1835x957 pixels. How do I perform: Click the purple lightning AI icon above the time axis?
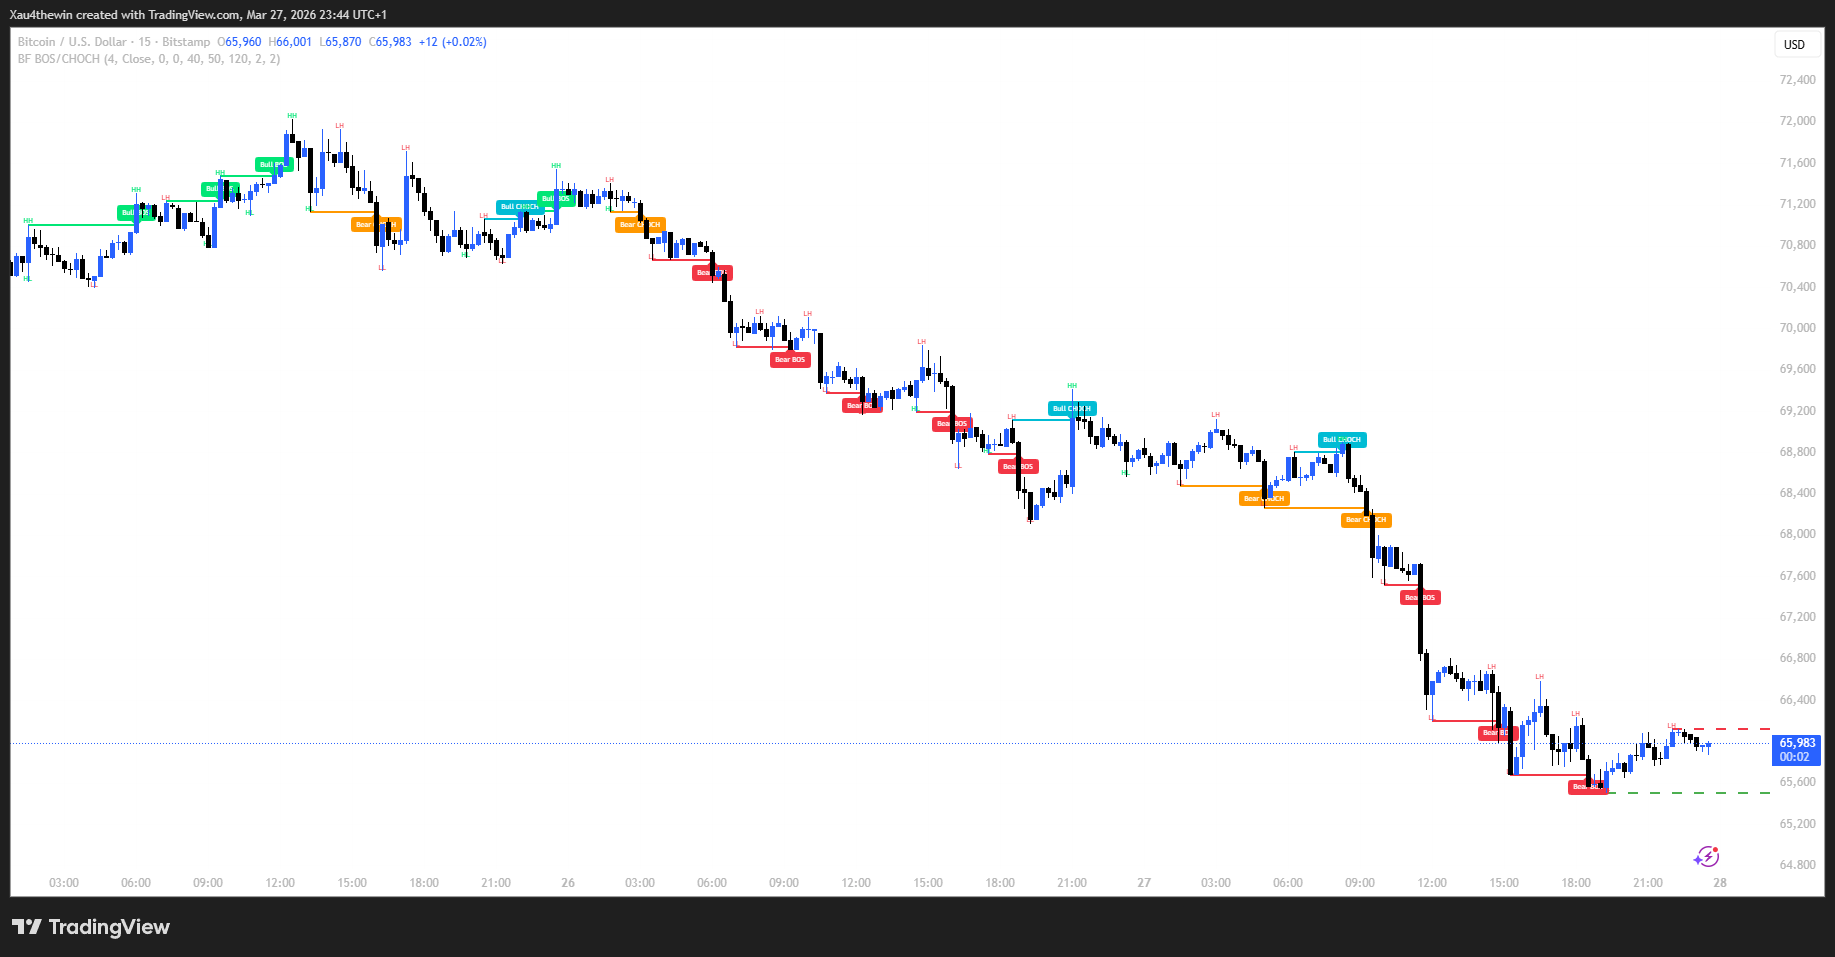(x=1706, y=855)
